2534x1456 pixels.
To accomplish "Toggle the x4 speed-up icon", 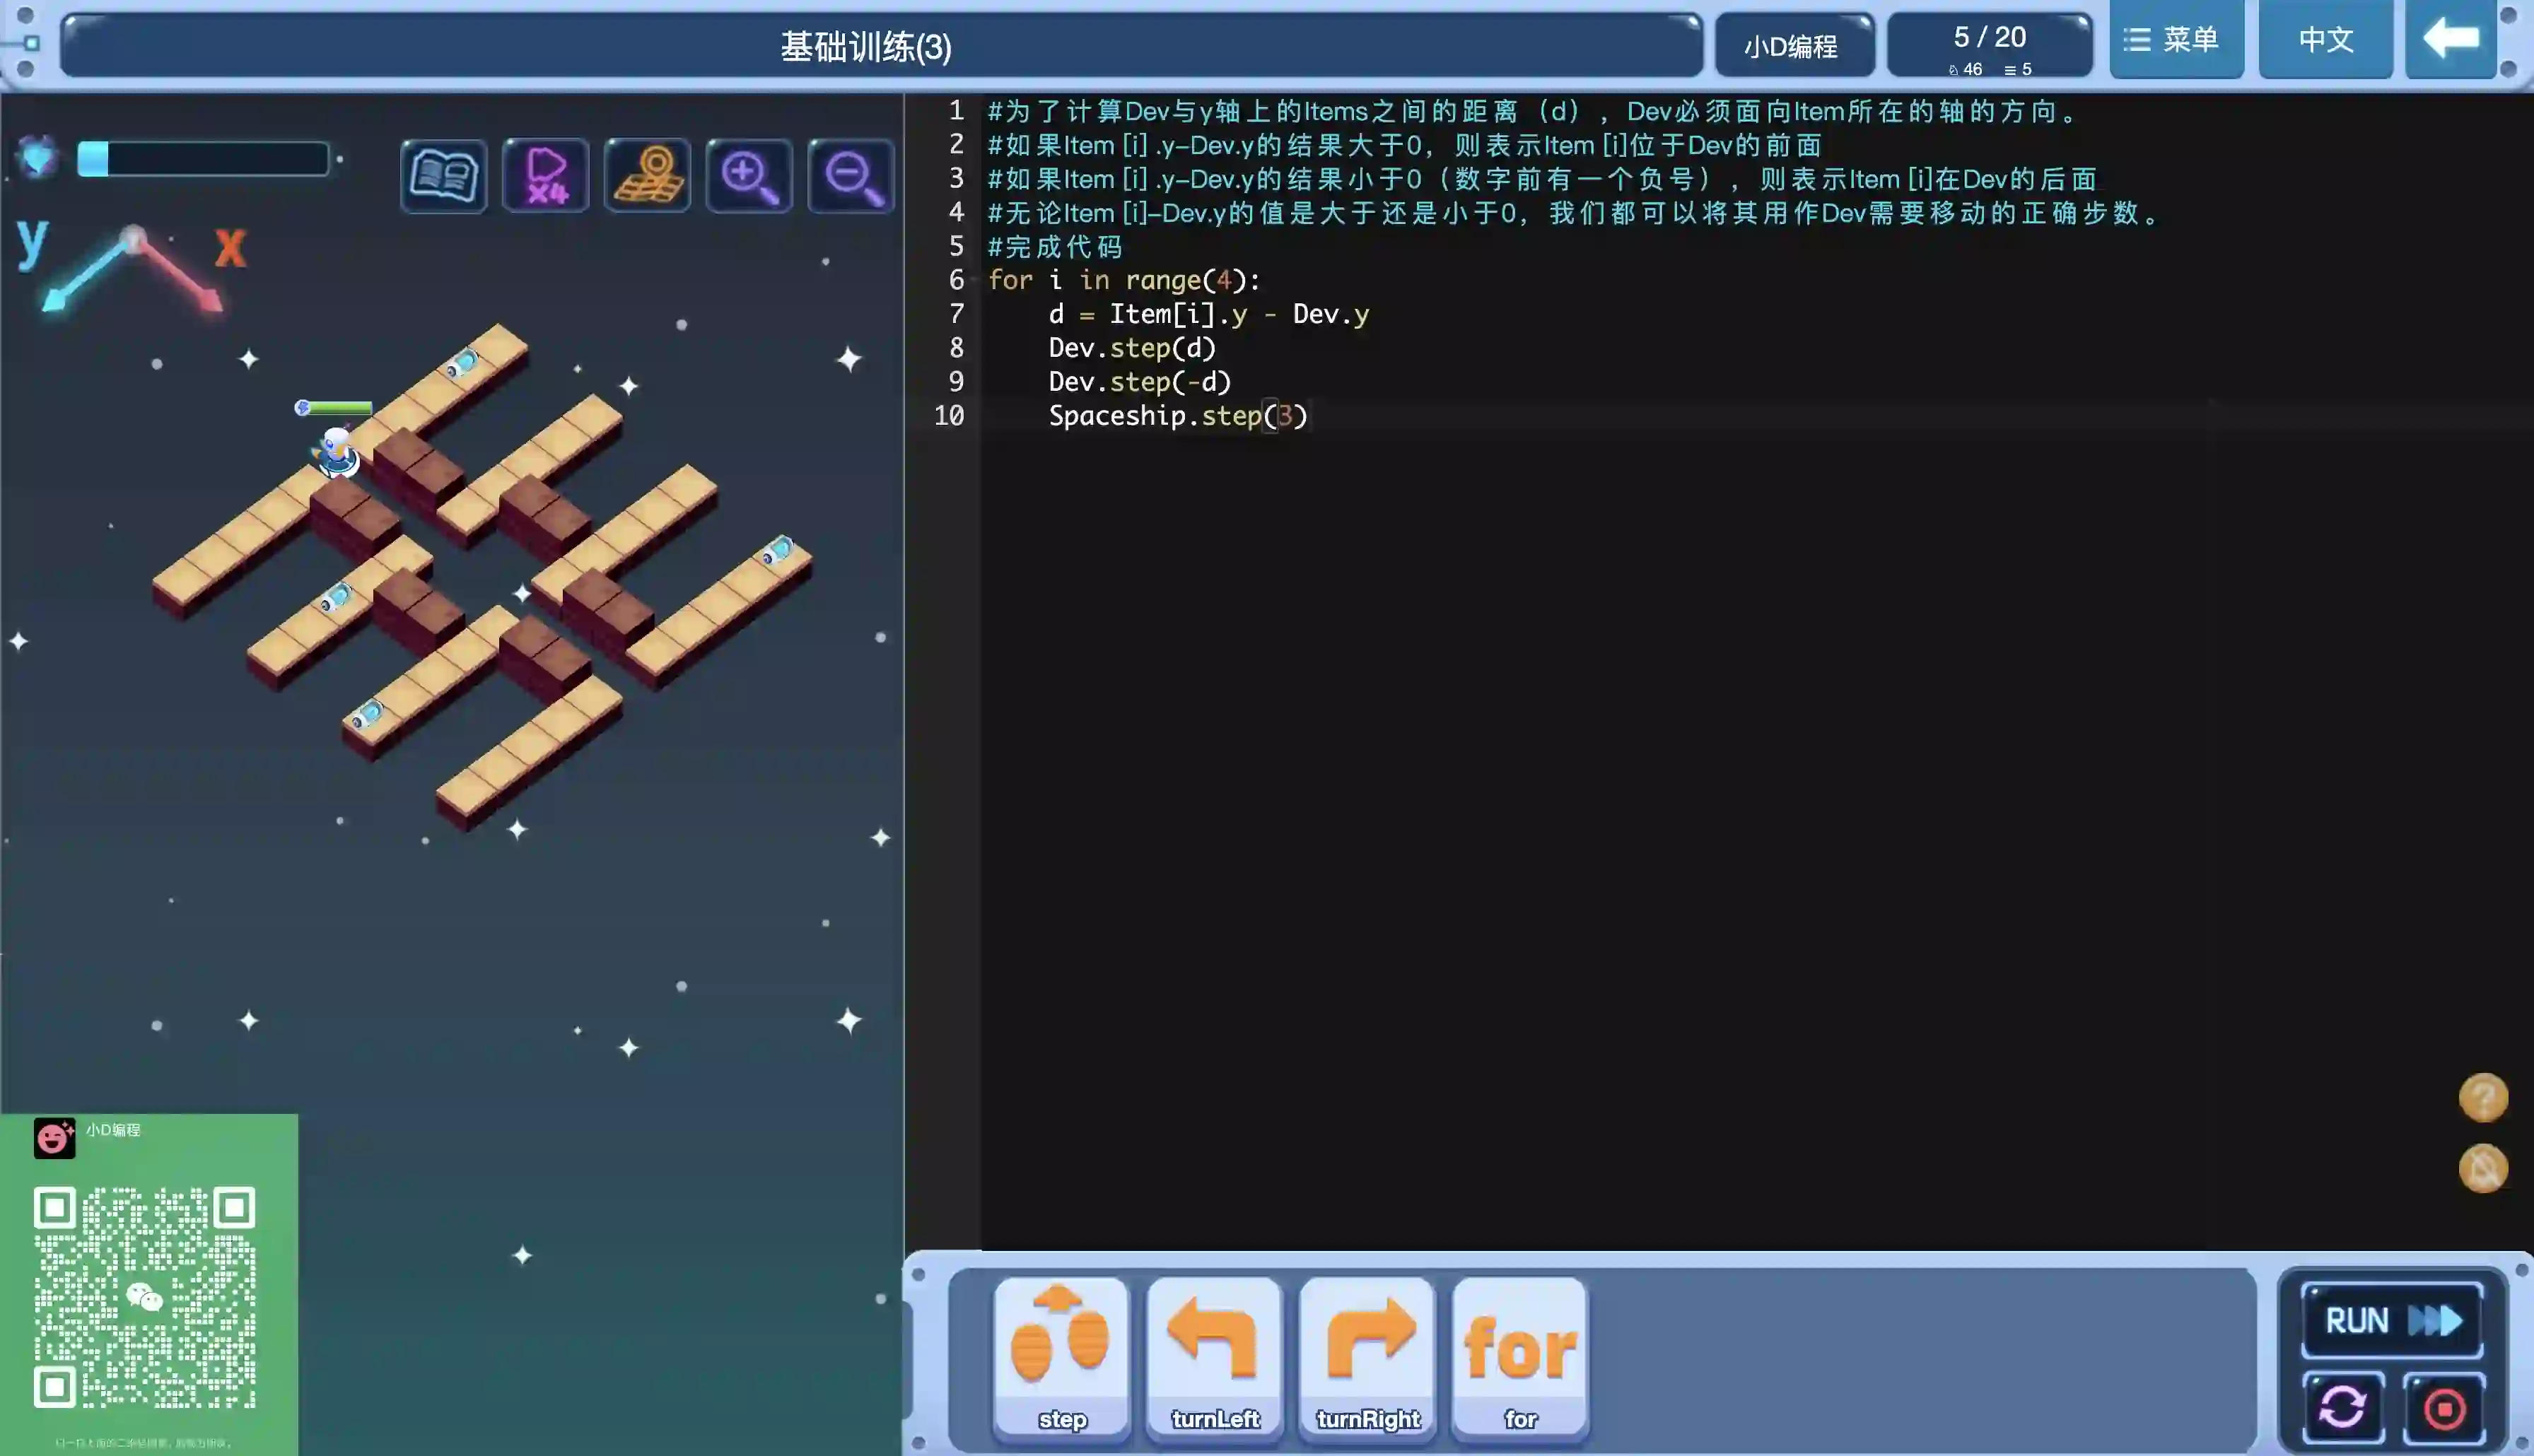I will point(546,176).
